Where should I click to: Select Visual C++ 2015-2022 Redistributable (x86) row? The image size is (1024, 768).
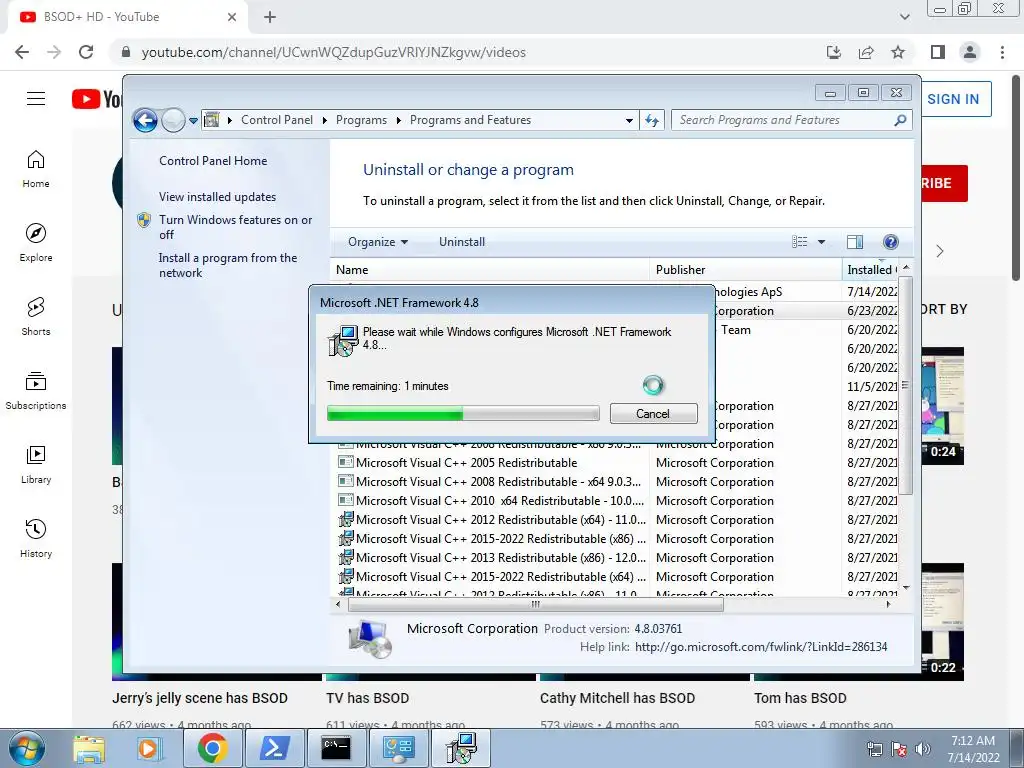616,539
